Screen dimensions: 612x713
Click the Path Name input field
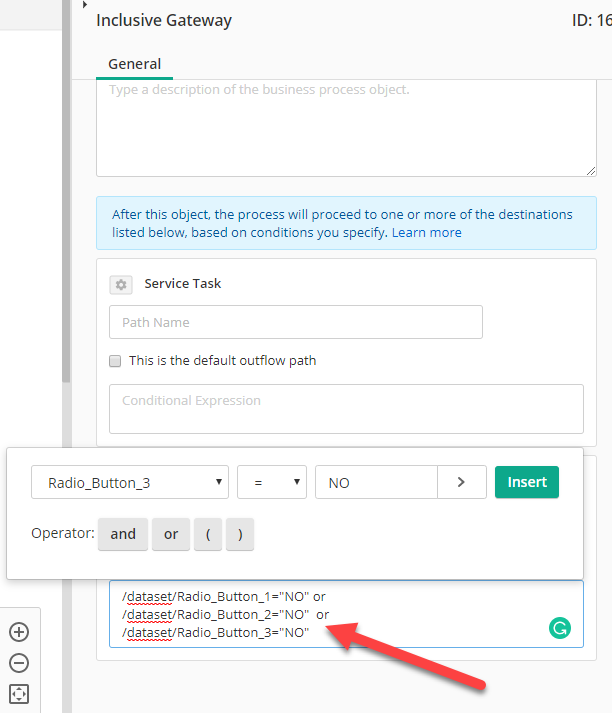pyautogui.click(x=296, y=322)
